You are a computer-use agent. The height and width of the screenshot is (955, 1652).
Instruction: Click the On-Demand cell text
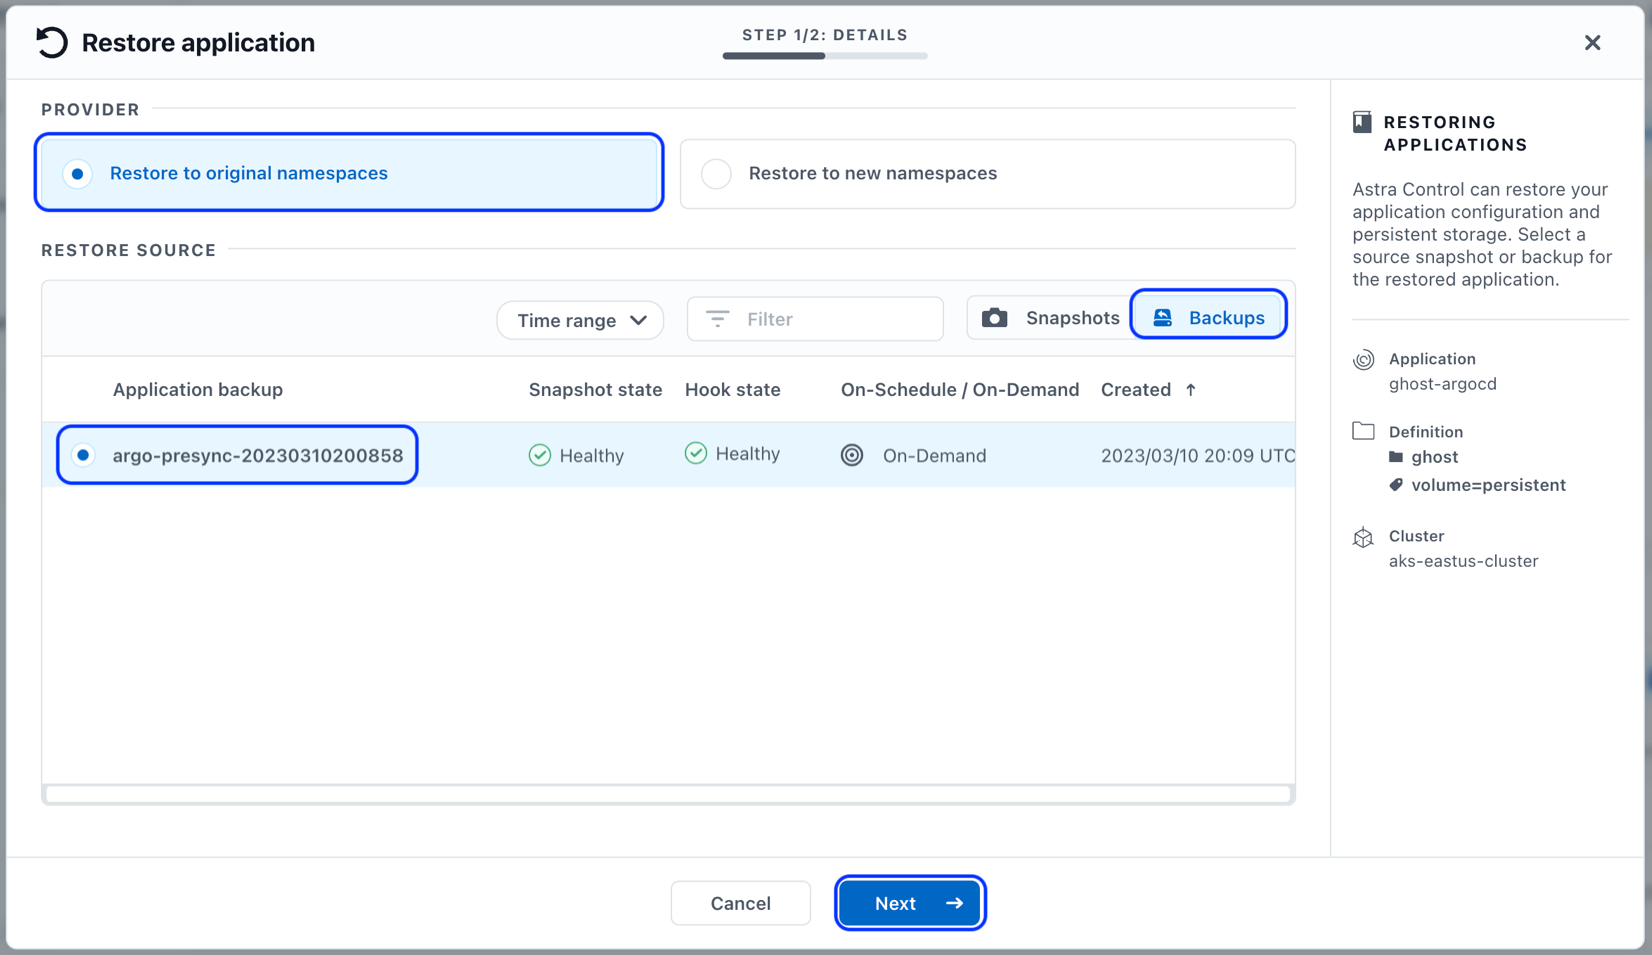(x=934, y=455)
